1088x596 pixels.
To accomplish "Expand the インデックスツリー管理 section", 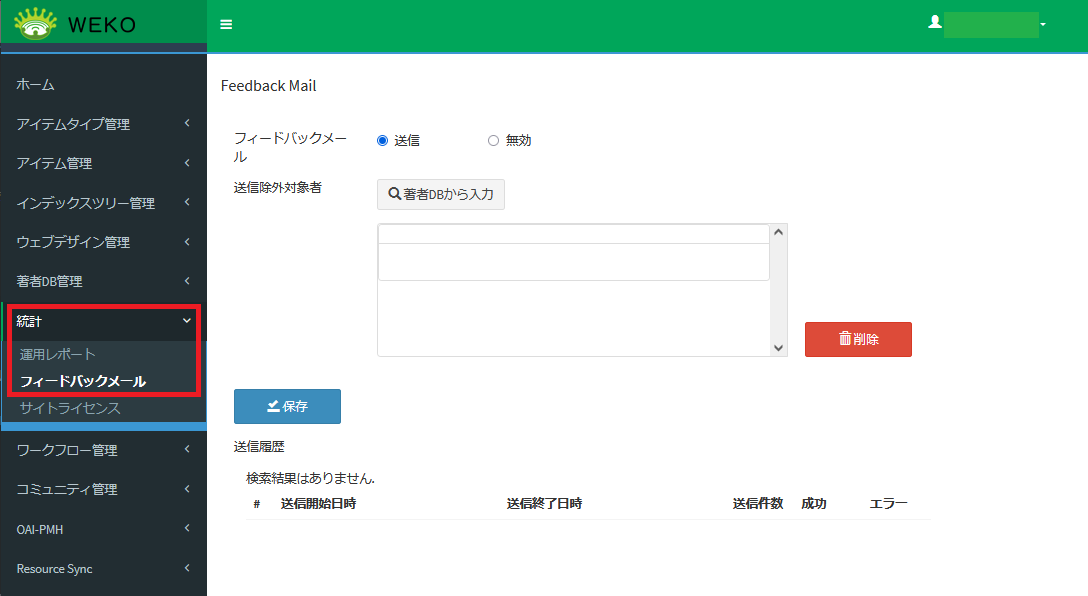I will tap(103, 203).
